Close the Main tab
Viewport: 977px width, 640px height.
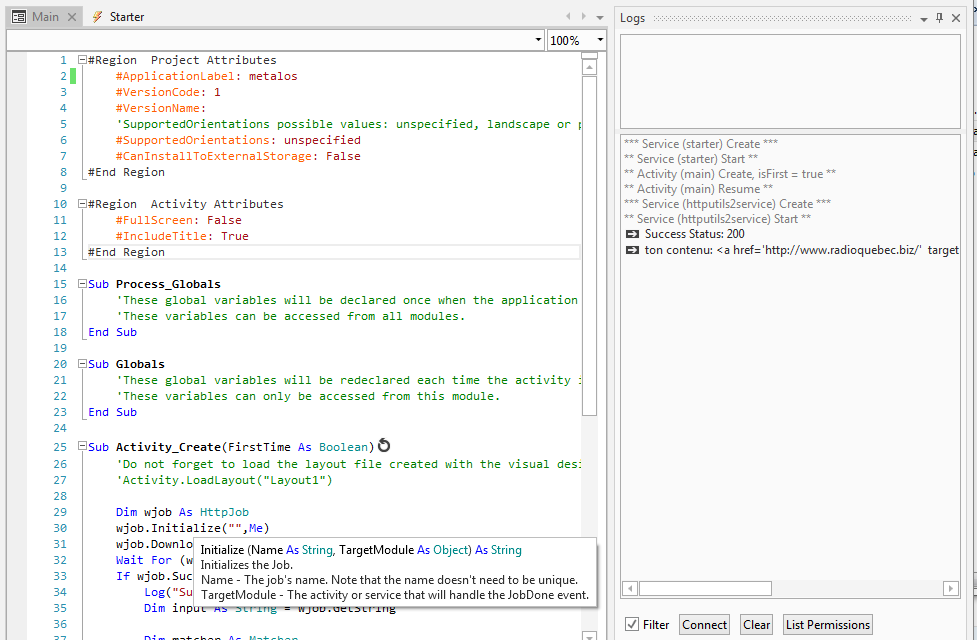click(72, 17)
